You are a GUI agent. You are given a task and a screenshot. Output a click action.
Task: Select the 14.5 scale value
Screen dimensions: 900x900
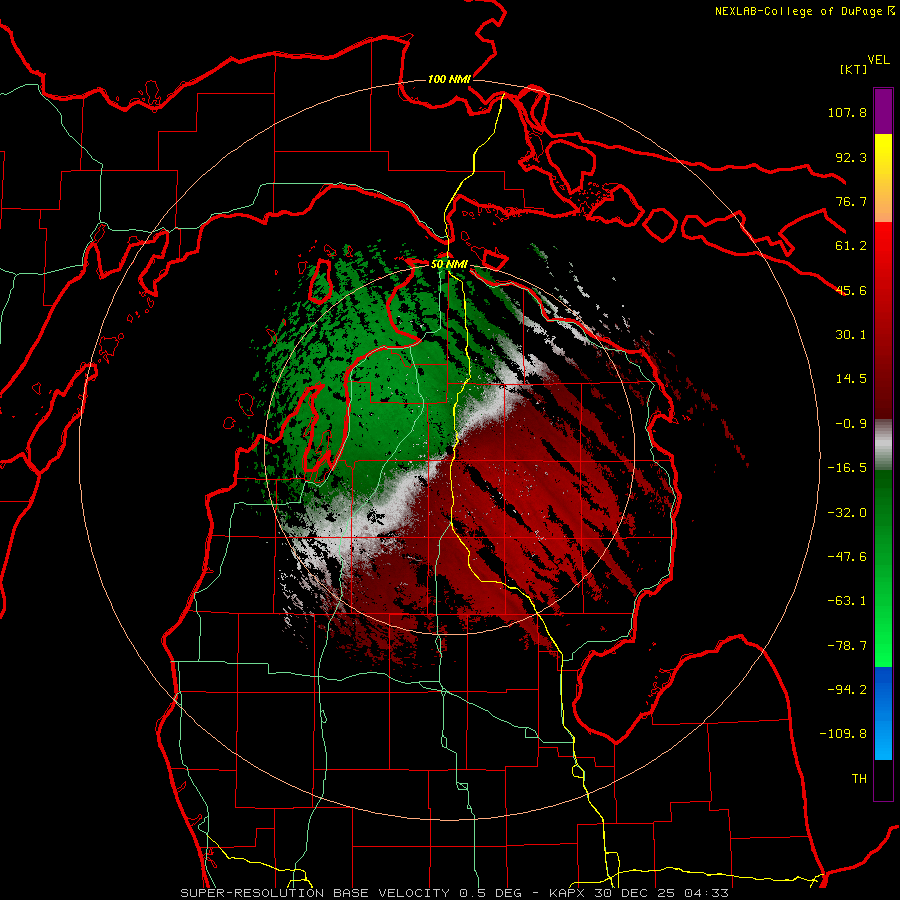(x=851, y=379)
